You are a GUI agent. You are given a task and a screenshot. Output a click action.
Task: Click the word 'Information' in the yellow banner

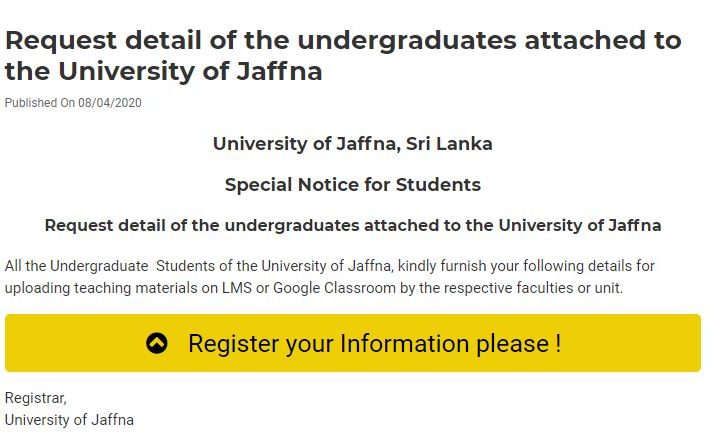[x=405, y=343]
